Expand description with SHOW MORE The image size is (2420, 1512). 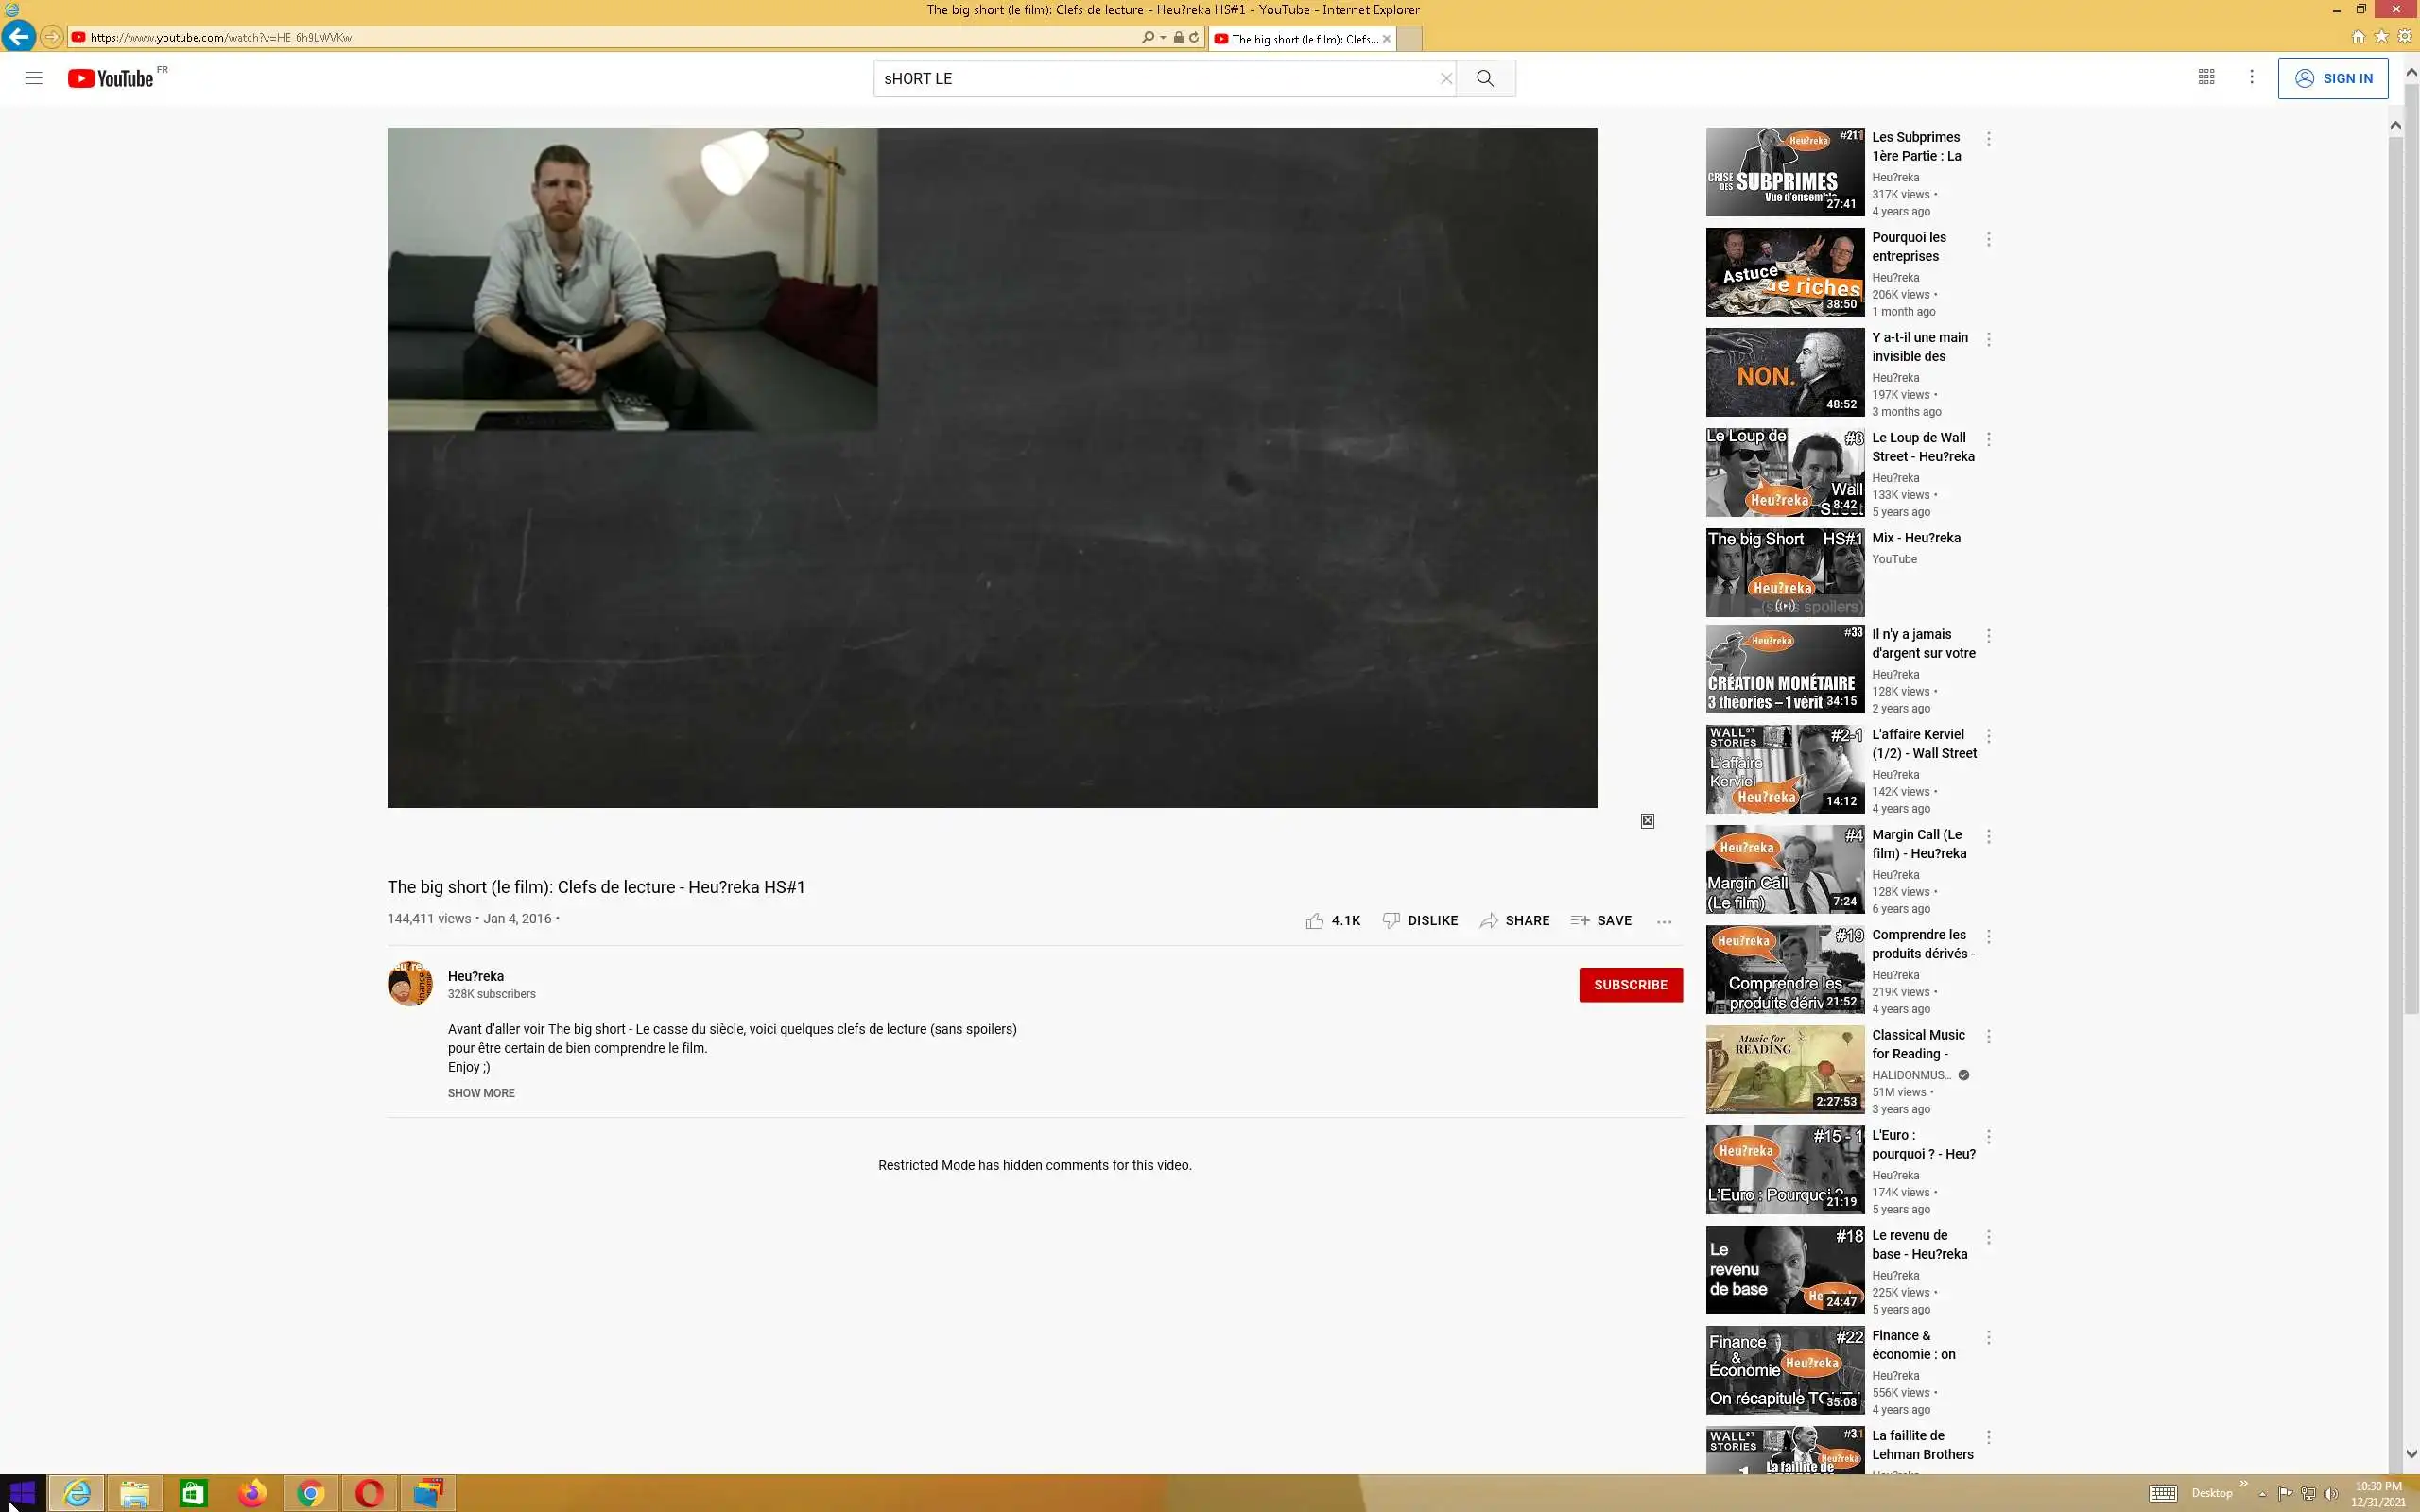481,1093
